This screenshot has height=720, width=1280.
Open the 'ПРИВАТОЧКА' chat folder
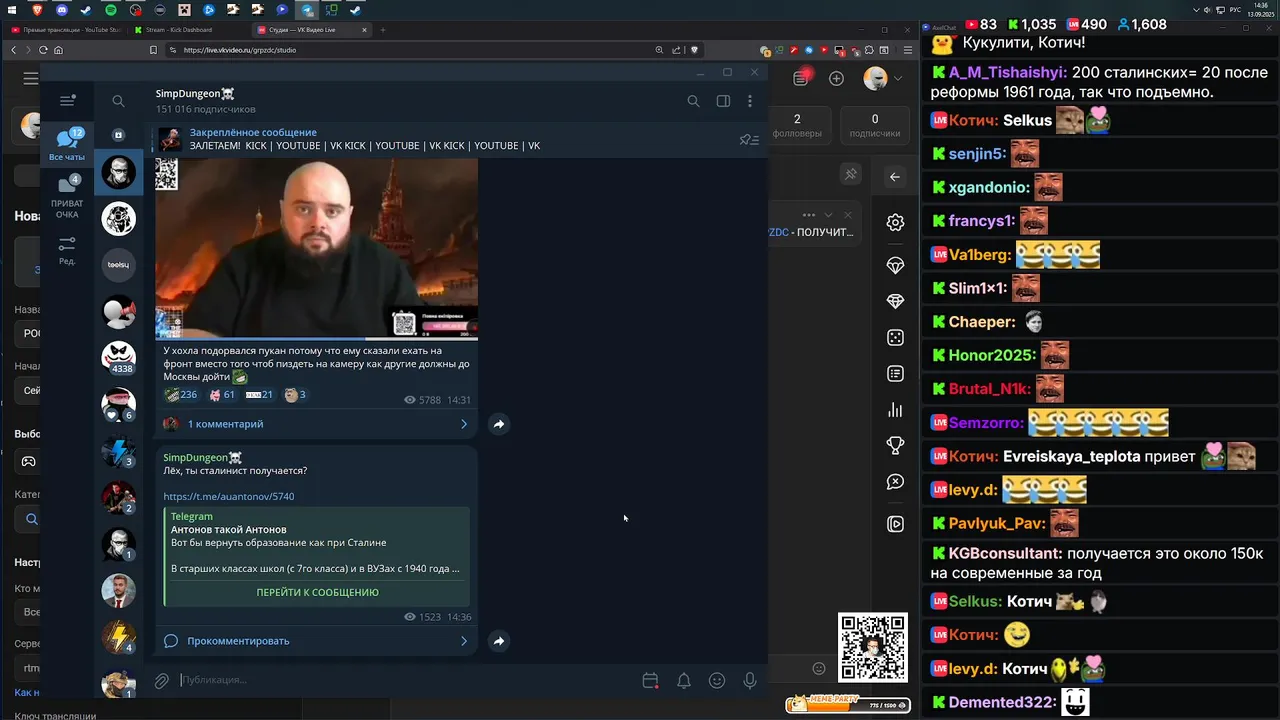[67, 197]
